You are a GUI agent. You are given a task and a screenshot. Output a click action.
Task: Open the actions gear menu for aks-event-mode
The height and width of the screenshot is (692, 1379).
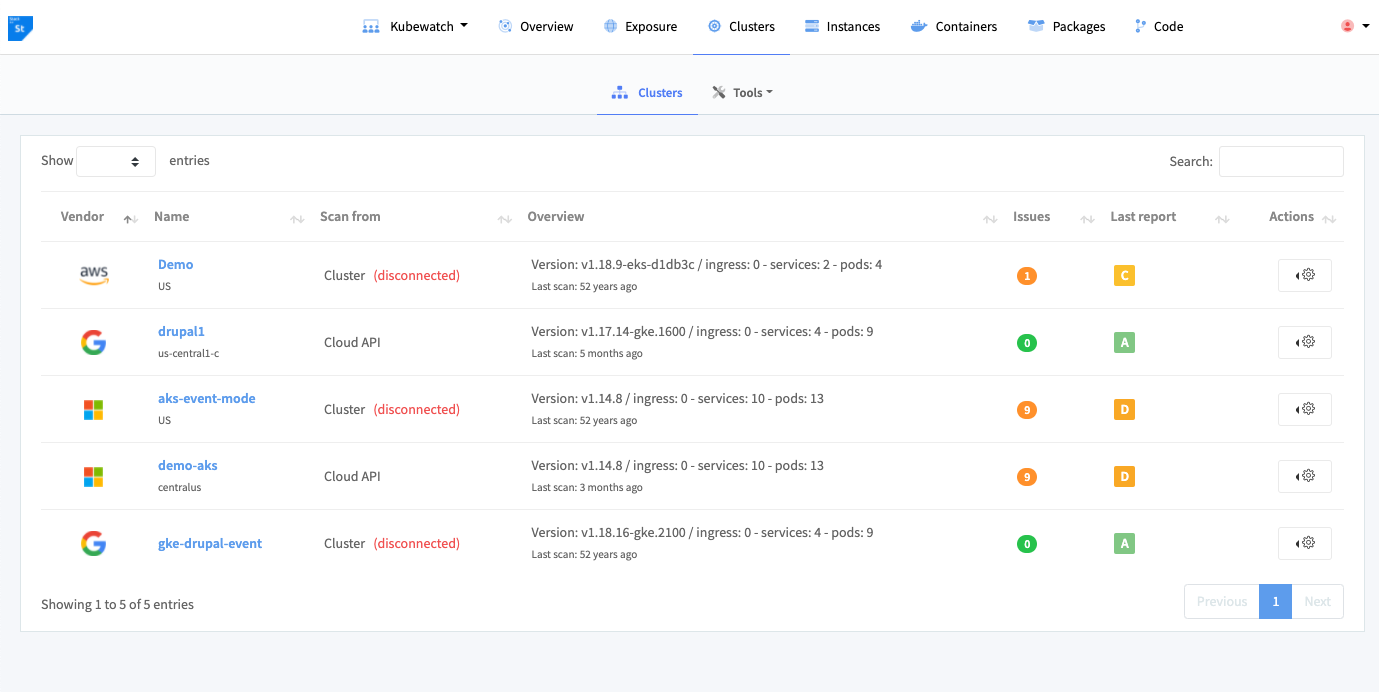[1305, 409]
